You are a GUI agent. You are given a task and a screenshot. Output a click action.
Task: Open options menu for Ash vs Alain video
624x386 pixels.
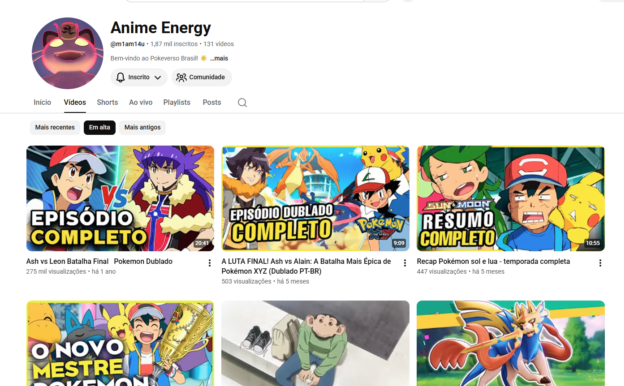click(x=405, y=263)
